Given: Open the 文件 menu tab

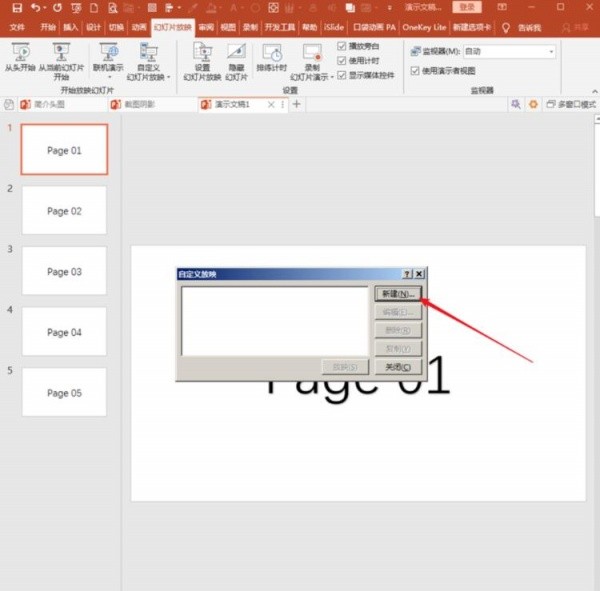Looking at the screenshot, I should click(x=17, y=27).
